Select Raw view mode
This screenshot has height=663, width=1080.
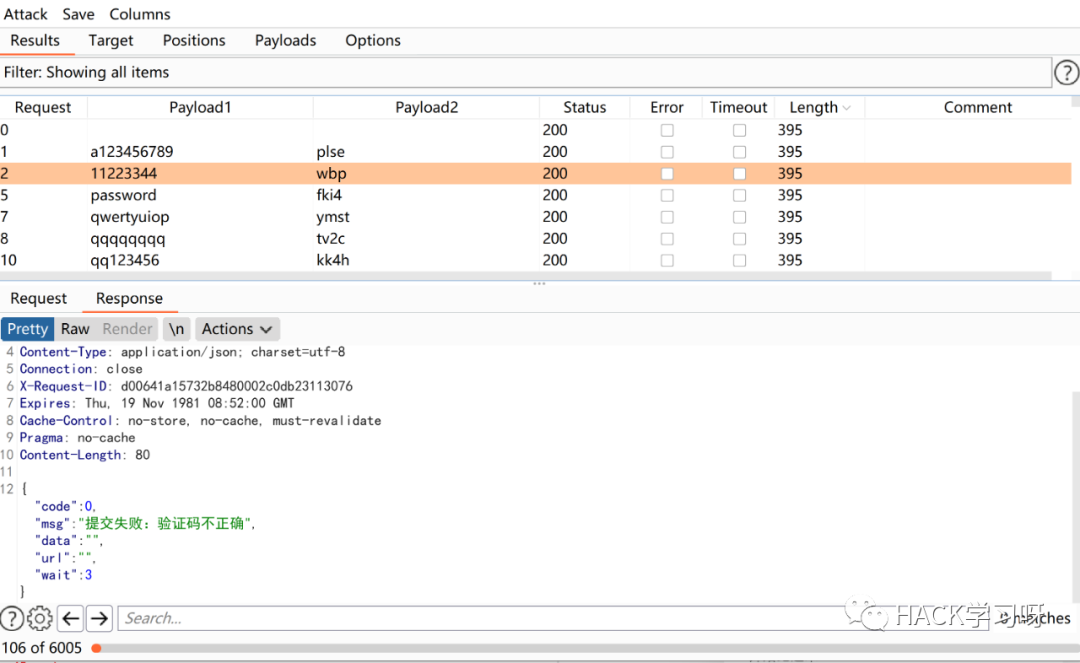point(75,329)
